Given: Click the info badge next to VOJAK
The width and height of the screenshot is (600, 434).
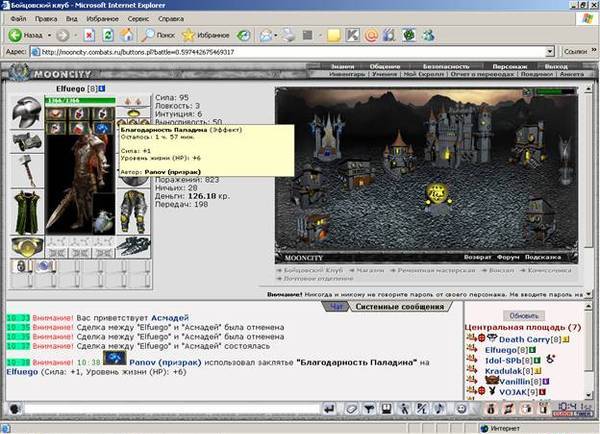Looking at the screenshot, I should pos(543,392).
